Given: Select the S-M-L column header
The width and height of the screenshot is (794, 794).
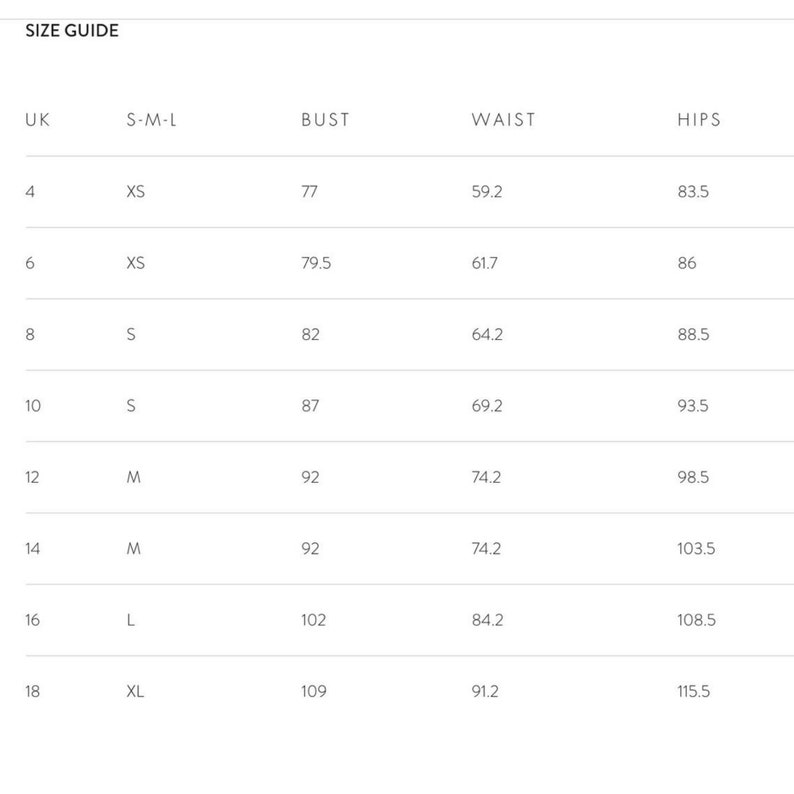Looking at the screenshot, I should point(151,120).
